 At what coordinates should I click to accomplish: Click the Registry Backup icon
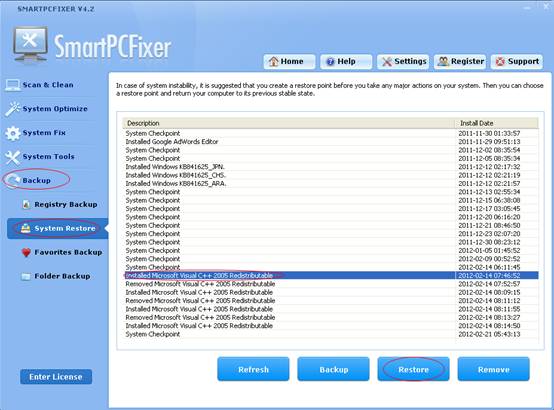coord(26,204)
